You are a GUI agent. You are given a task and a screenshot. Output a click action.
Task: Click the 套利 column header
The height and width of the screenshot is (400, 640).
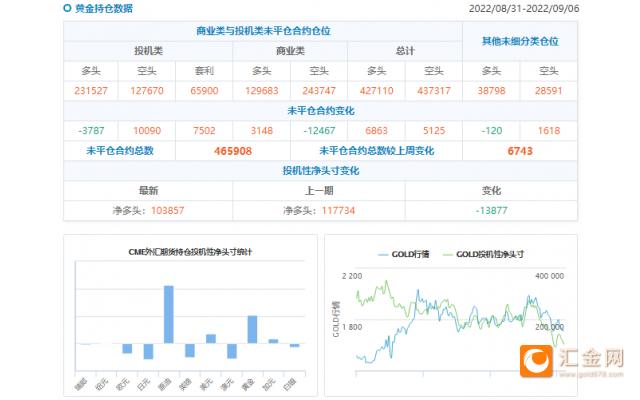point(204,71)
